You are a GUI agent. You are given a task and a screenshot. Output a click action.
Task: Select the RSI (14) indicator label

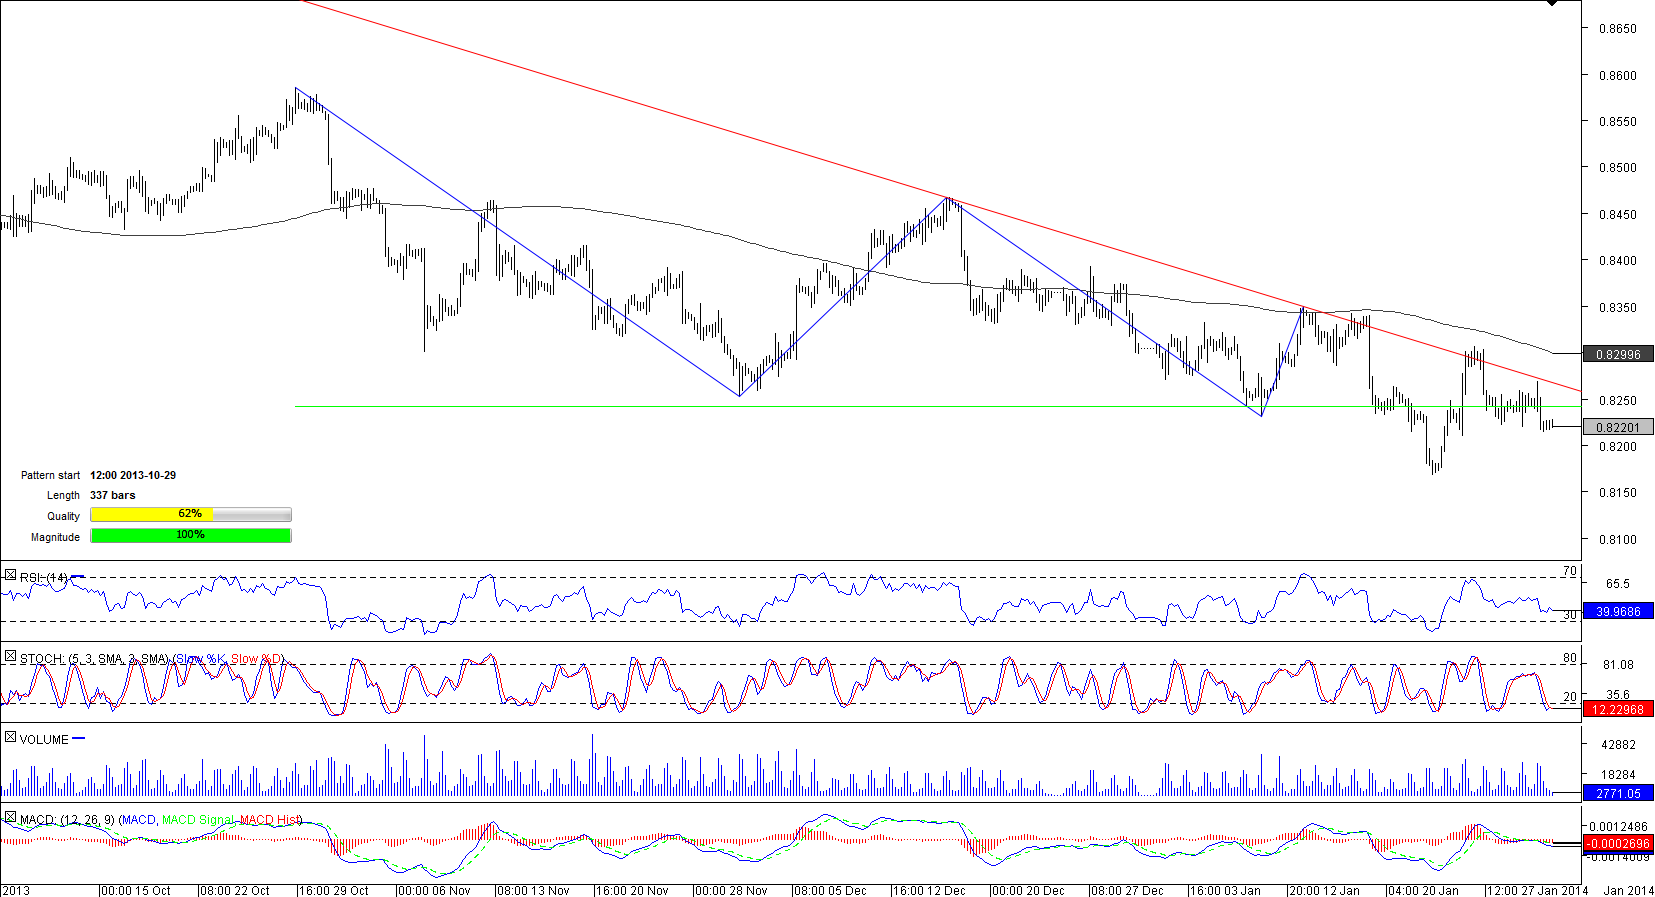click(43, 578)
